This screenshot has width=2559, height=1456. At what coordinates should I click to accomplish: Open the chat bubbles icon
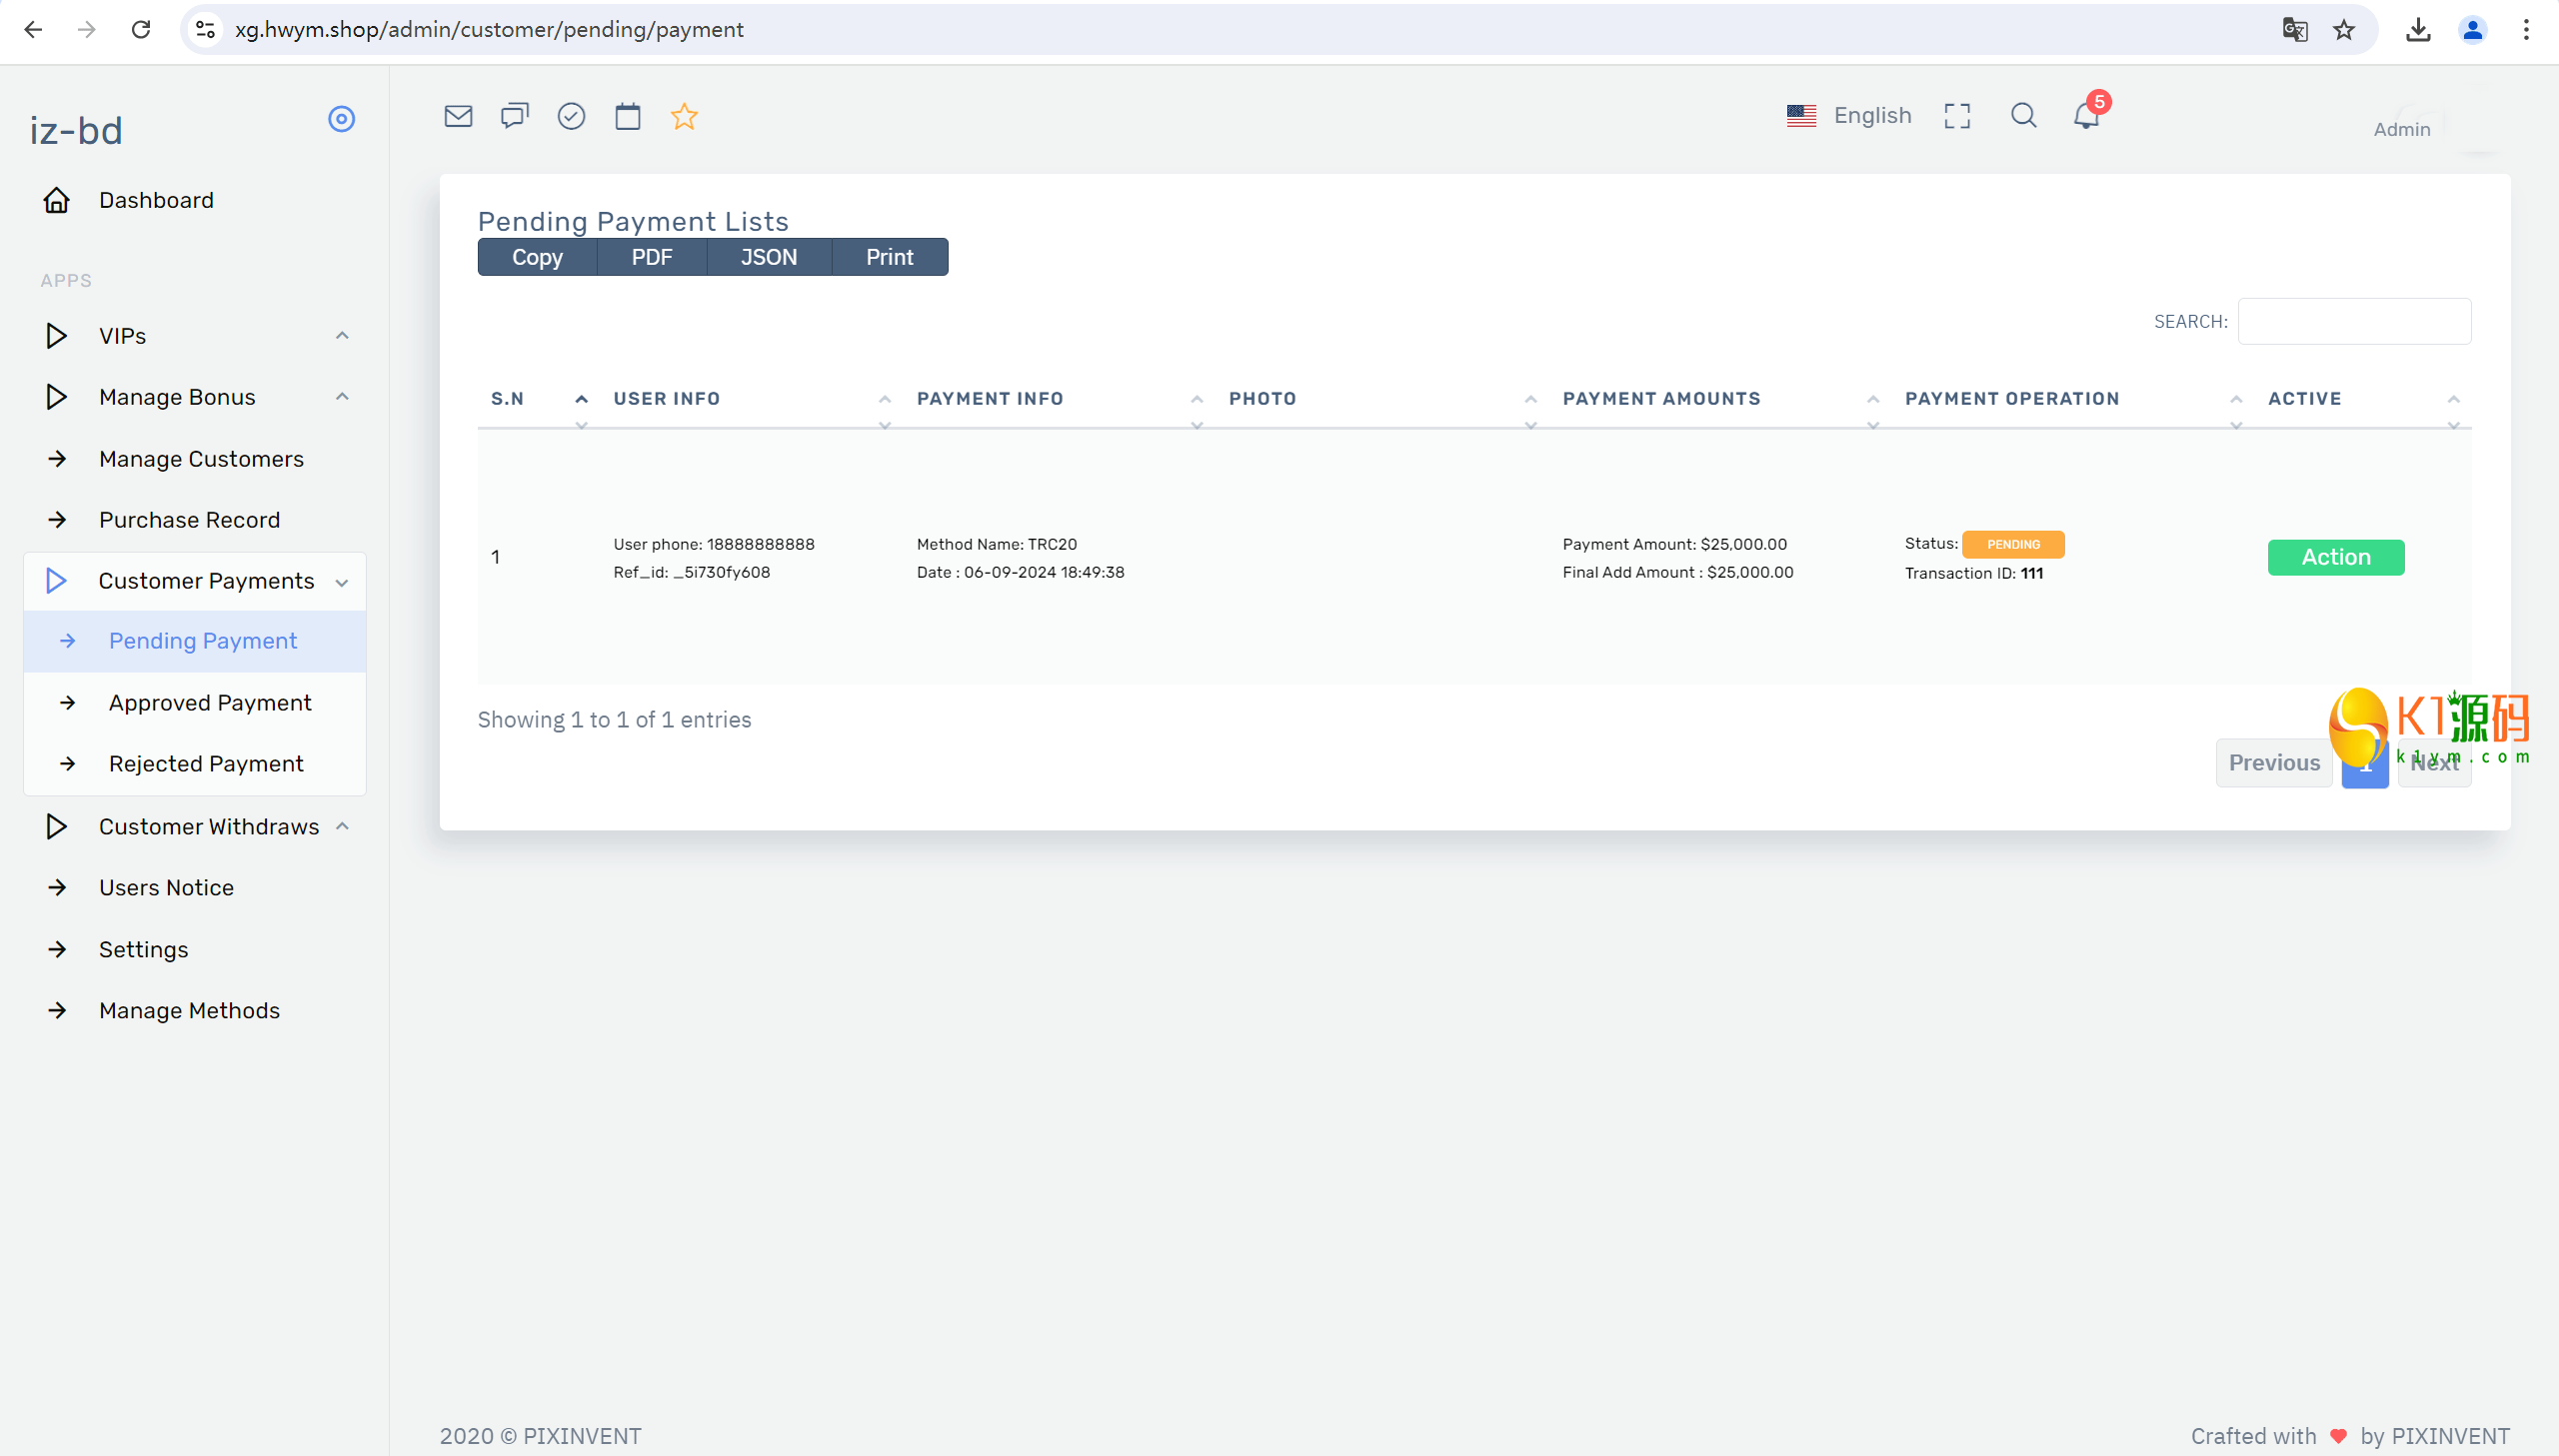click(514, 116)
